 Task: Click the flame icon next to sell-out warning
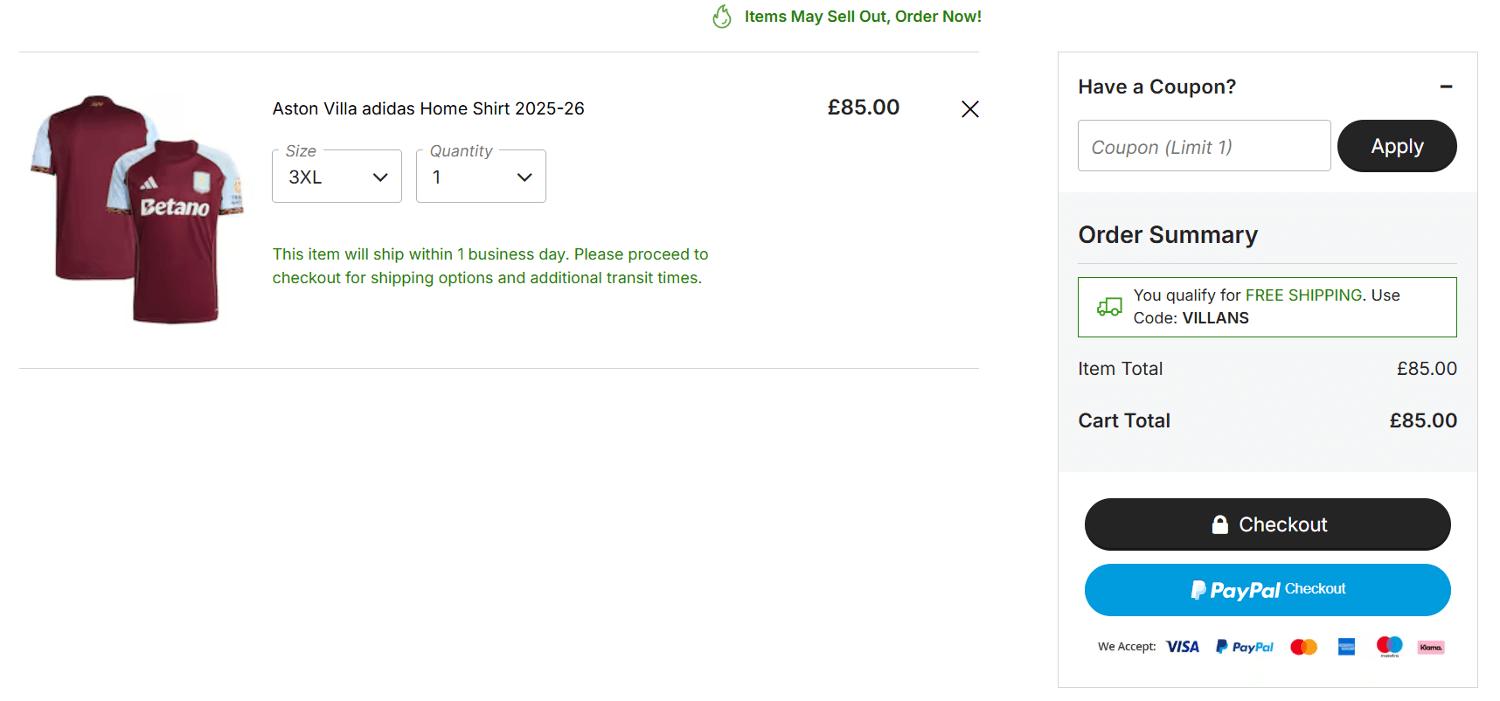(x=721, y=16)
